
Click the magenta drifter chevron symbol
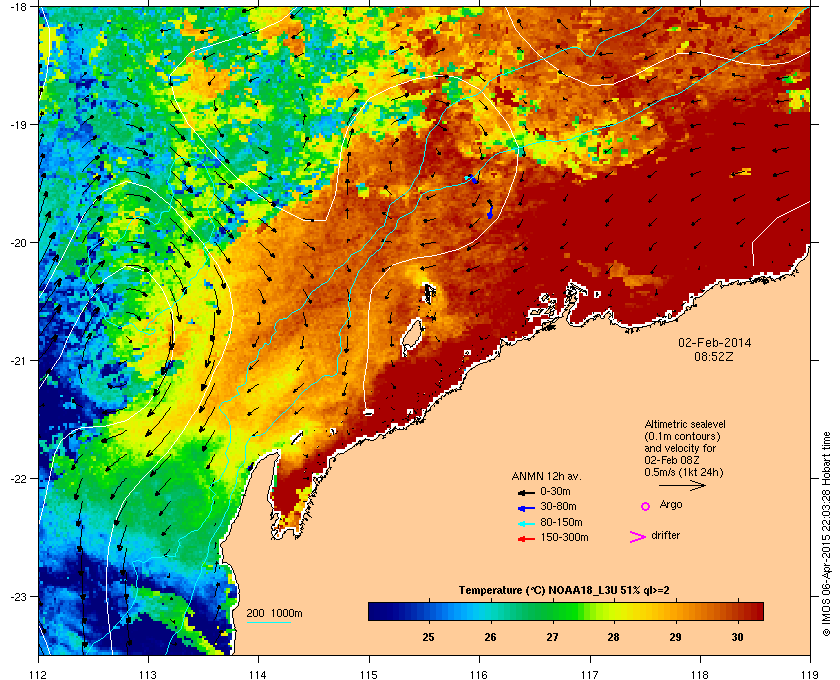pos(638,537)
